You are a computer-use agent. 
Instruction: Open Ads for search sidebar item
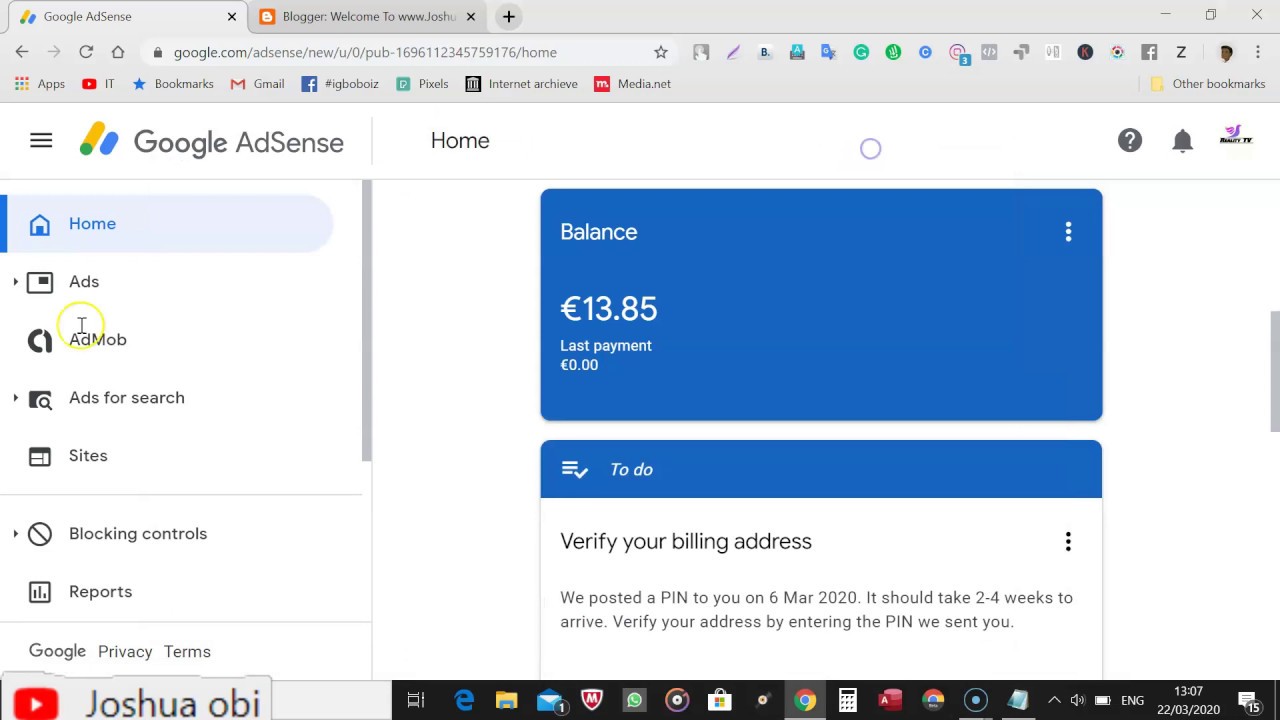pos(127,398)
